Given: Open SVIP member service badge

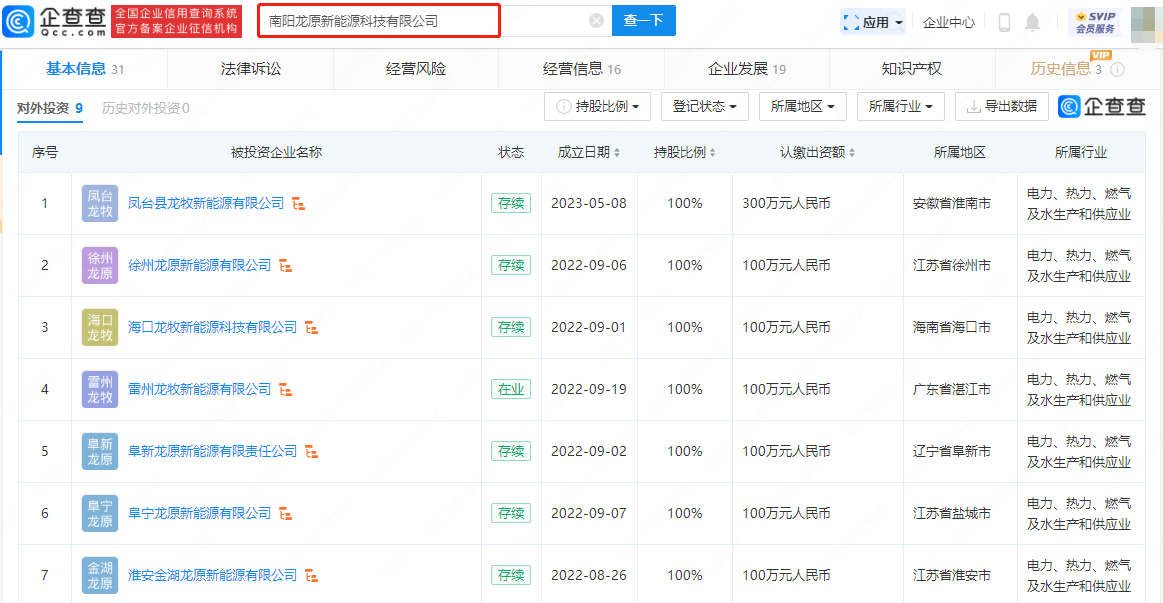Looking at the screenshot, I should pyautogui.click(x=1095, y=22).
